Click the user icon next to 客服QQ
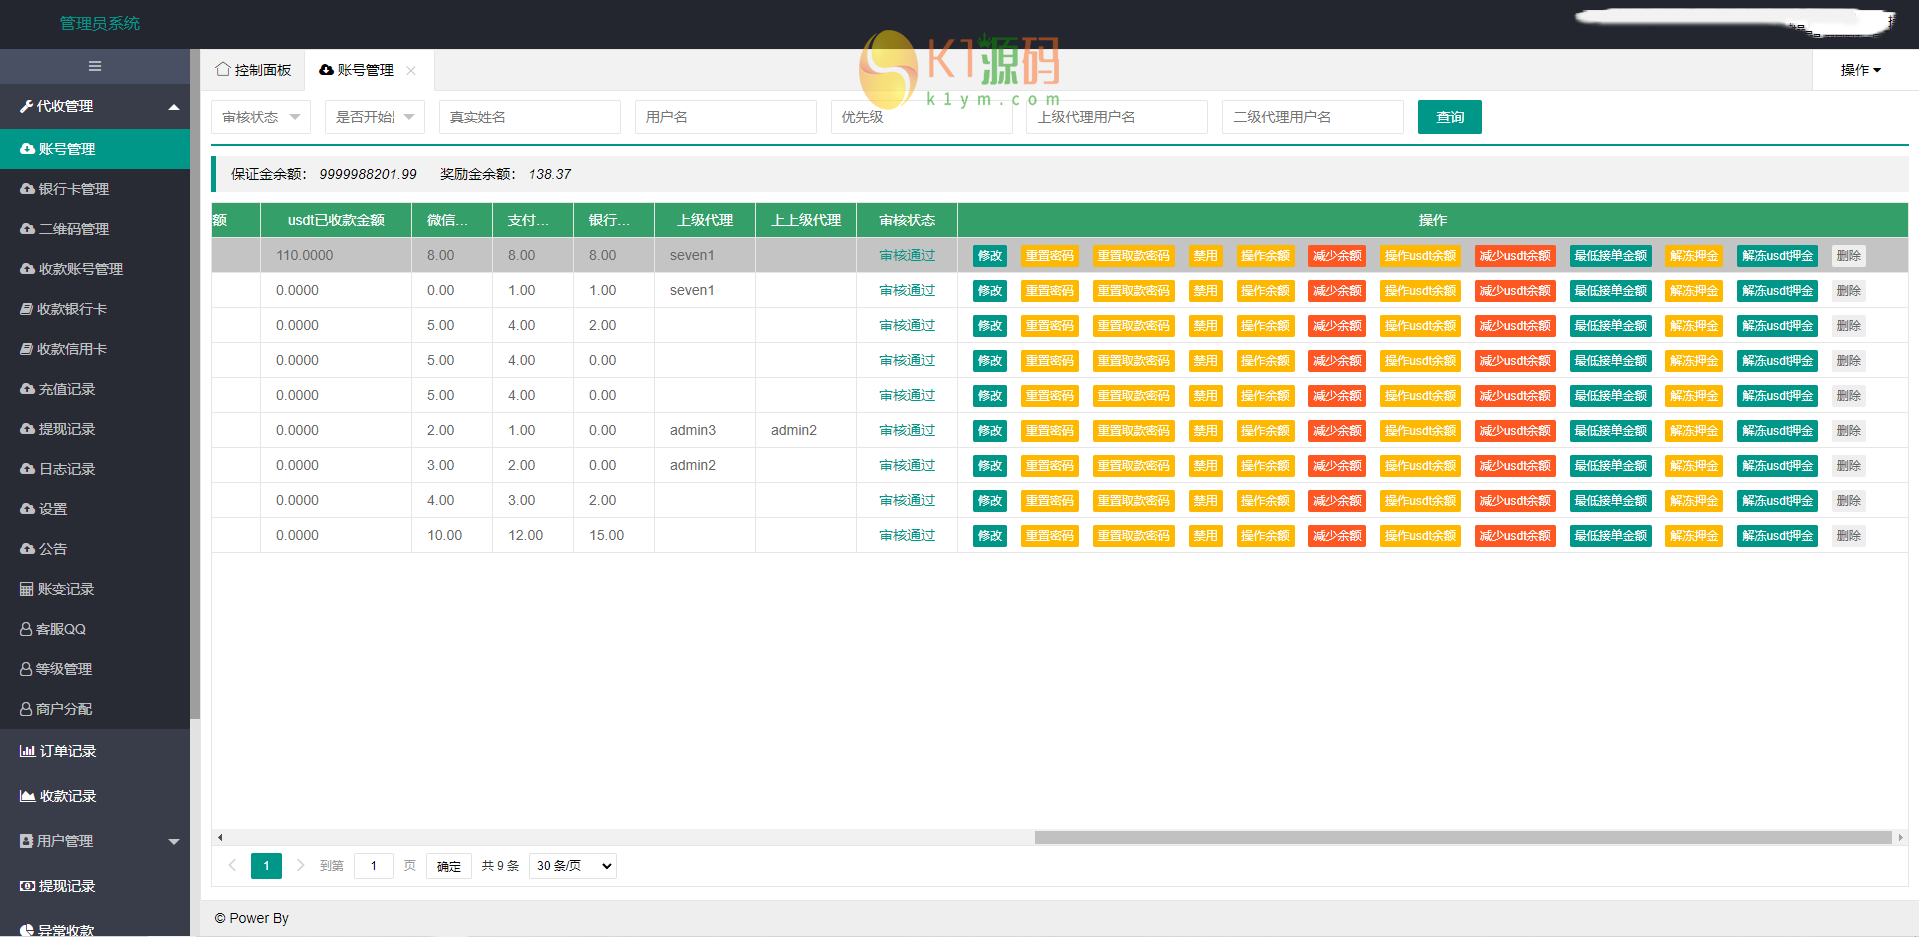Image resolution: width=1919 pixels, height=937 pixels. pos(26,629)
